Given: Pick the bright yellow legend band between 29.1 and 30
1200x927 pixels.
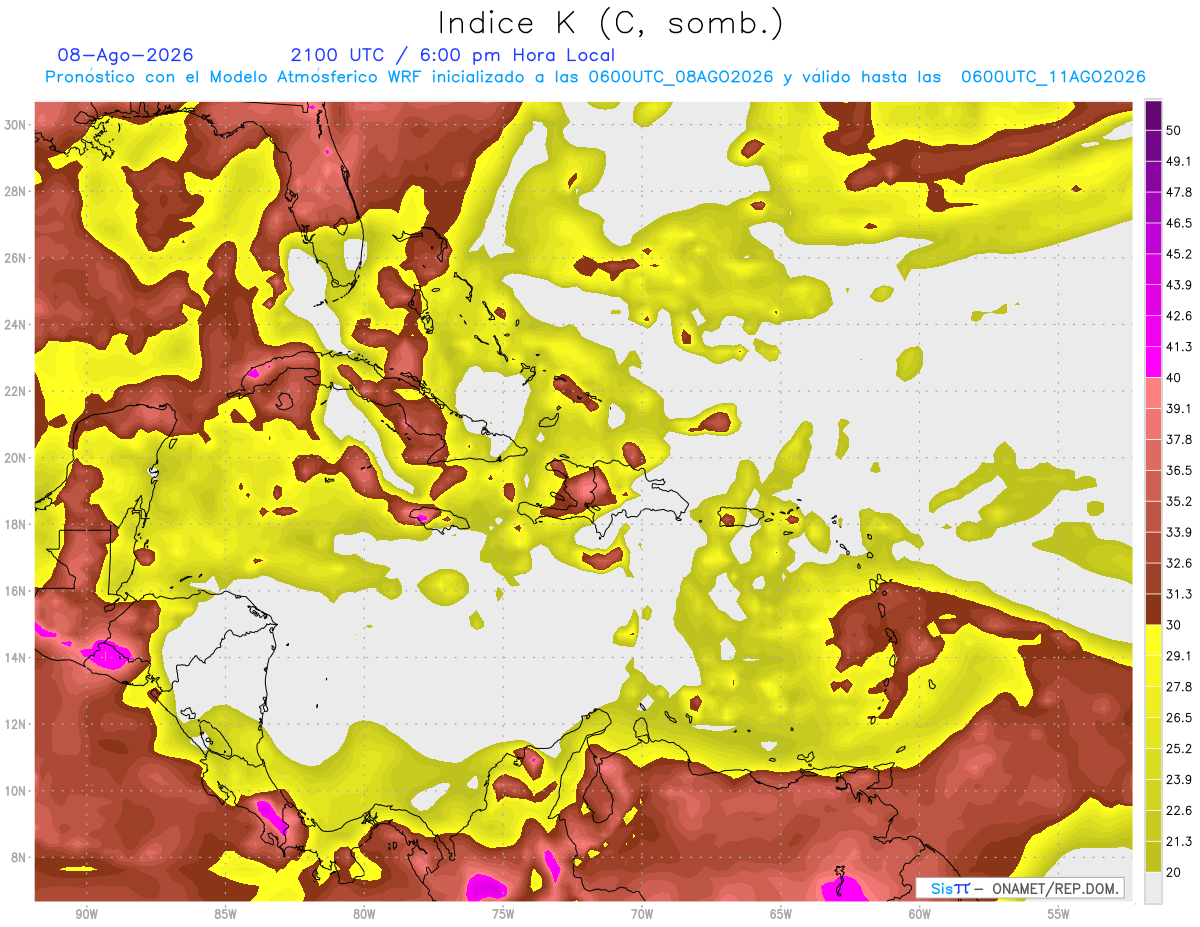Looking at the screenshot, I should pyautogui.click(x=1153, y=640).
